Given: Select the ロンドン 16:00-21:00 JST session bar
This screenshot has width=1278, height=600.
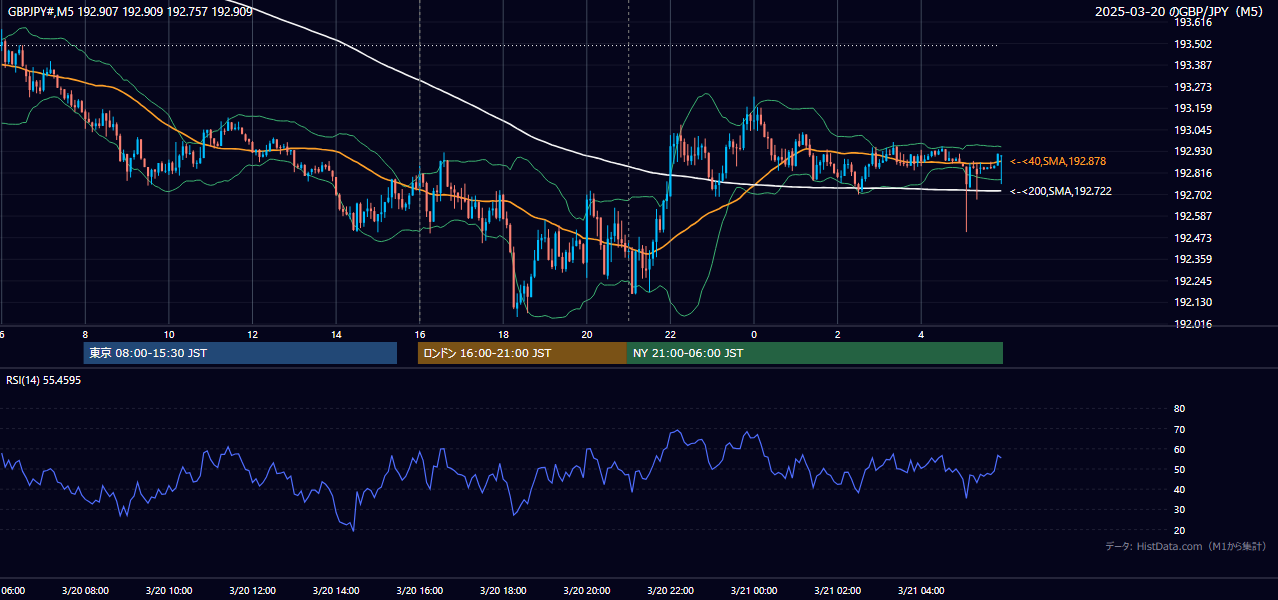Looking at the screenshot, I should [x=522, y=353].
